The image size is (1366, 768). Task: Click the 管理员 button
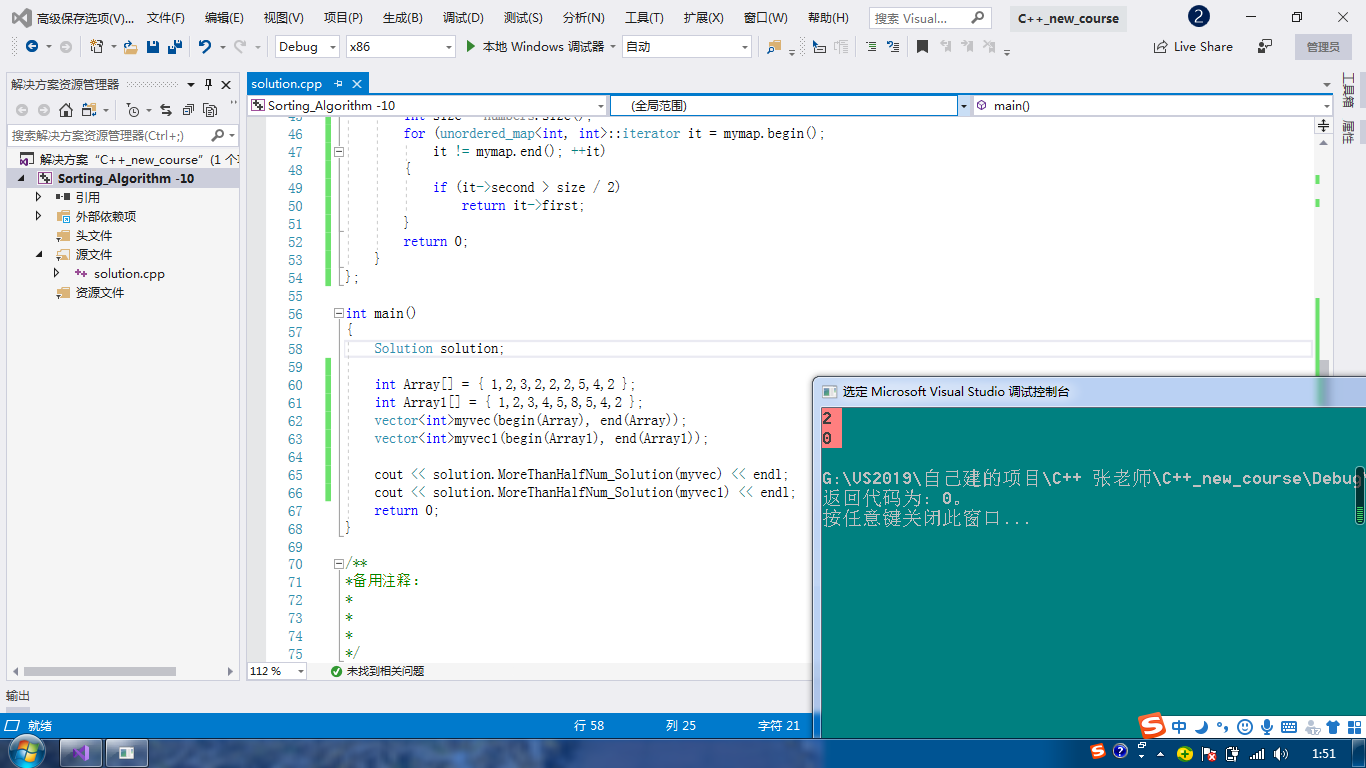(1323, 47)
